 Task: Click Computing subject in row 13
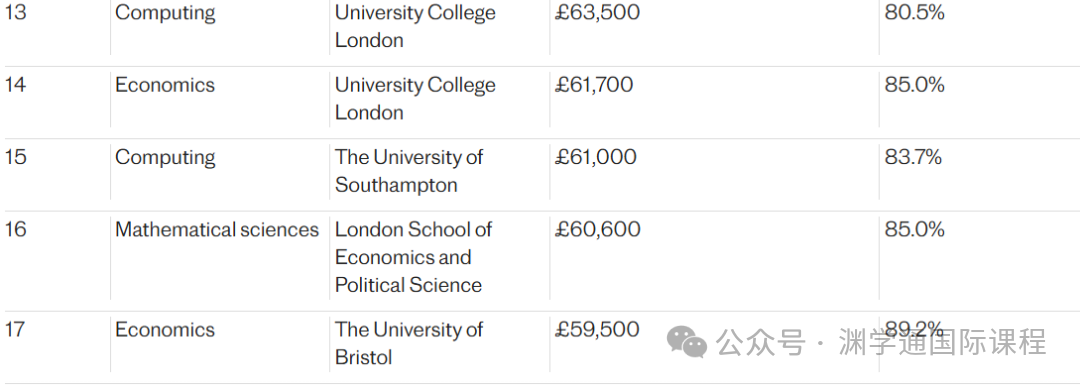pyautogui.click(x=165, y=12)
